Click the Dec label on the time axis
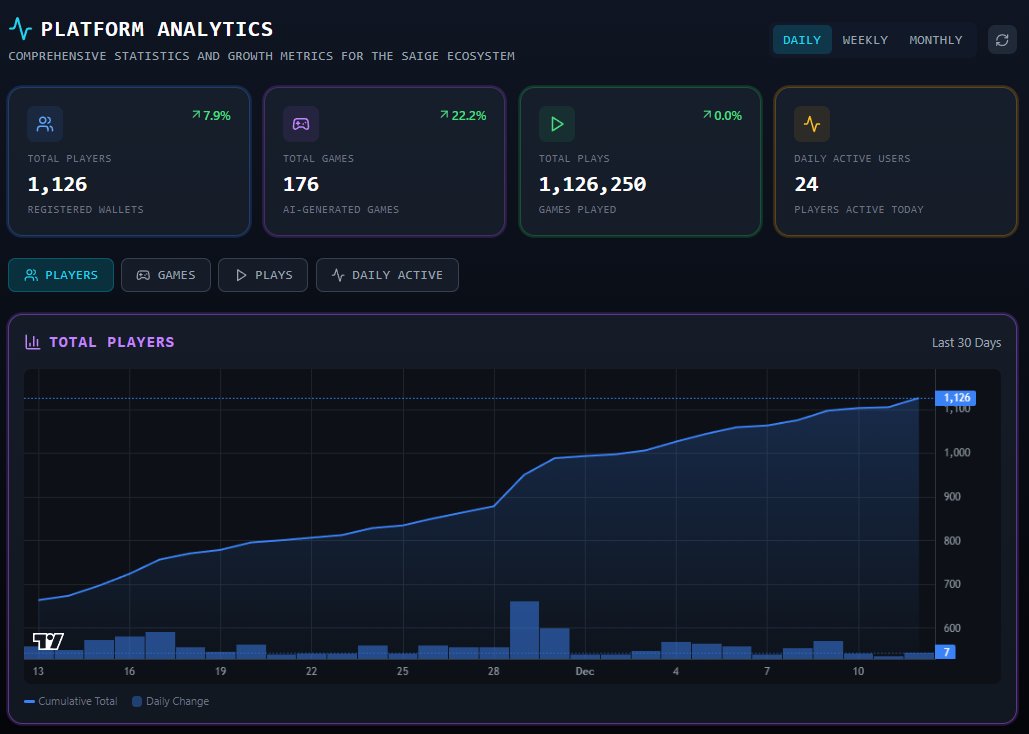1029x734 pixels. [x=585, y=671]
